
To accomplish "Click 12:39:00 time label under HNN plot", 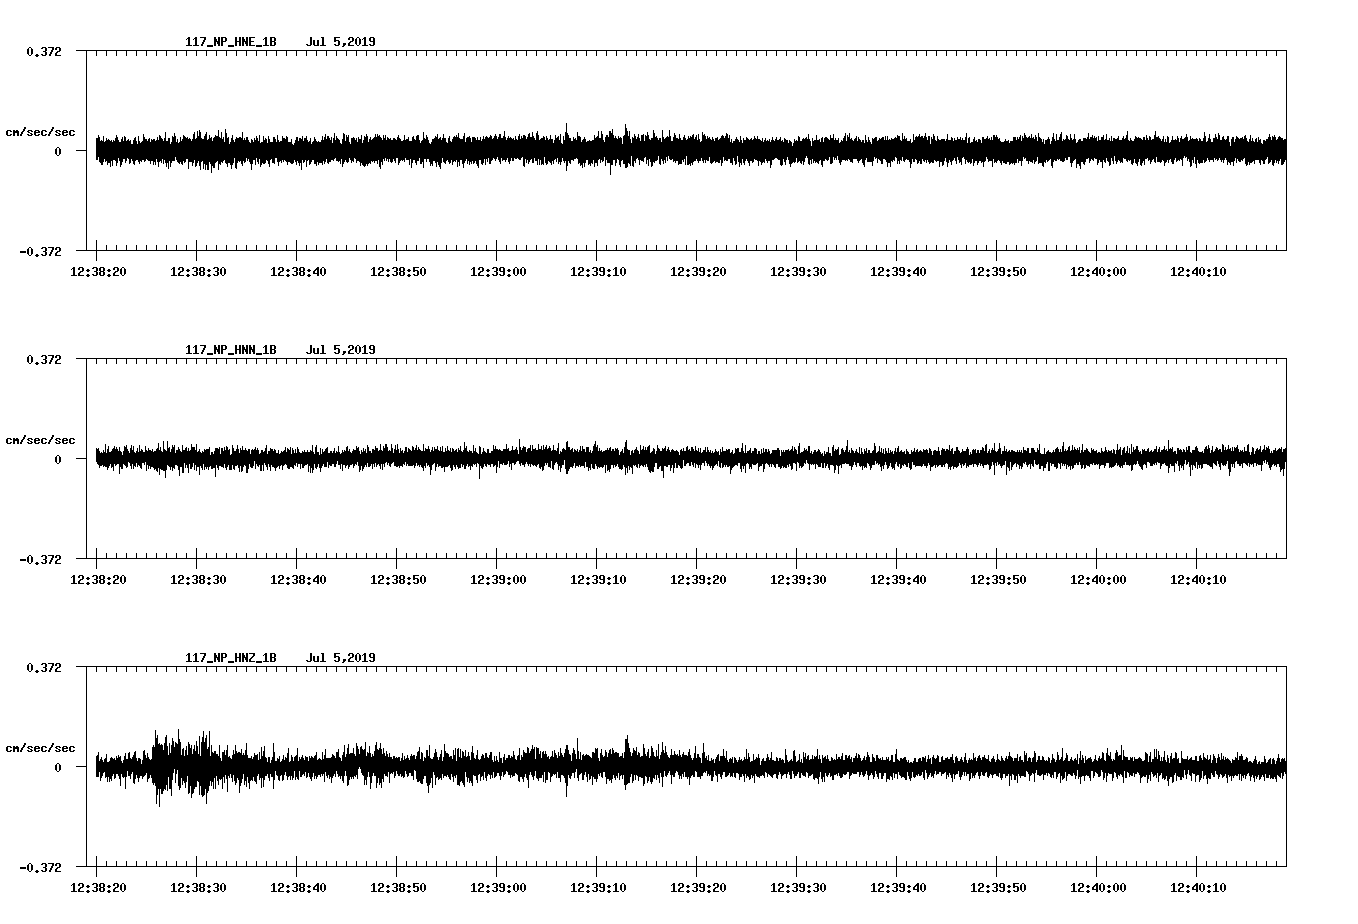I will click(x=498, y=580).
